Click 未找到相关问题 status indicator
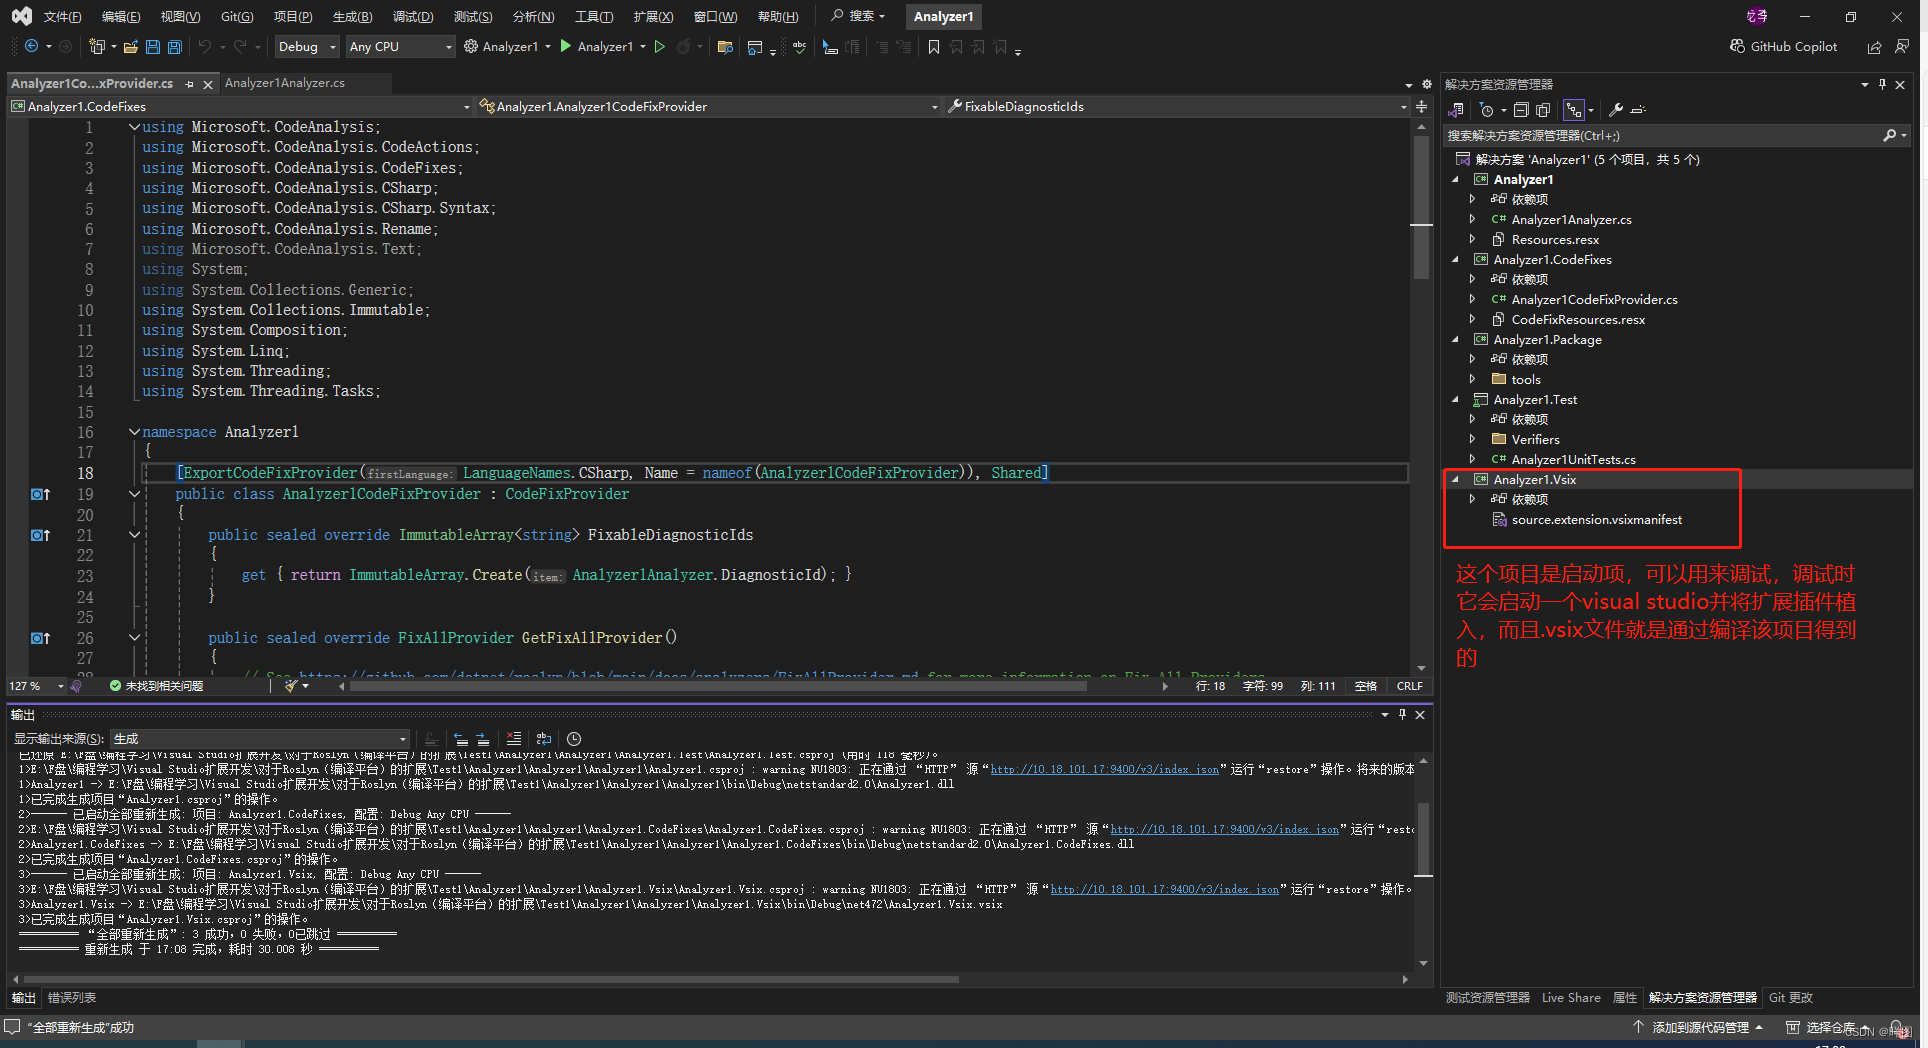The width and height of the screenshot is (1928, 1048). [156, 686]
